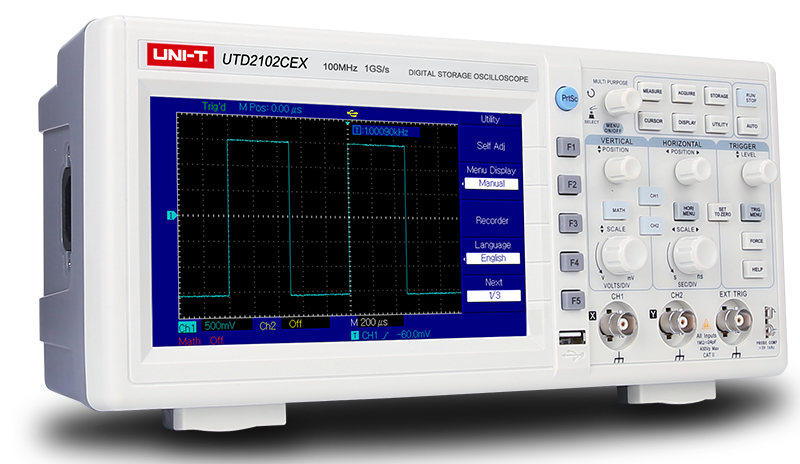Image resolution: width=800 pixels, height=464 pixels.
Task: Hit the AUTO setup button
Action: (752, 126)
